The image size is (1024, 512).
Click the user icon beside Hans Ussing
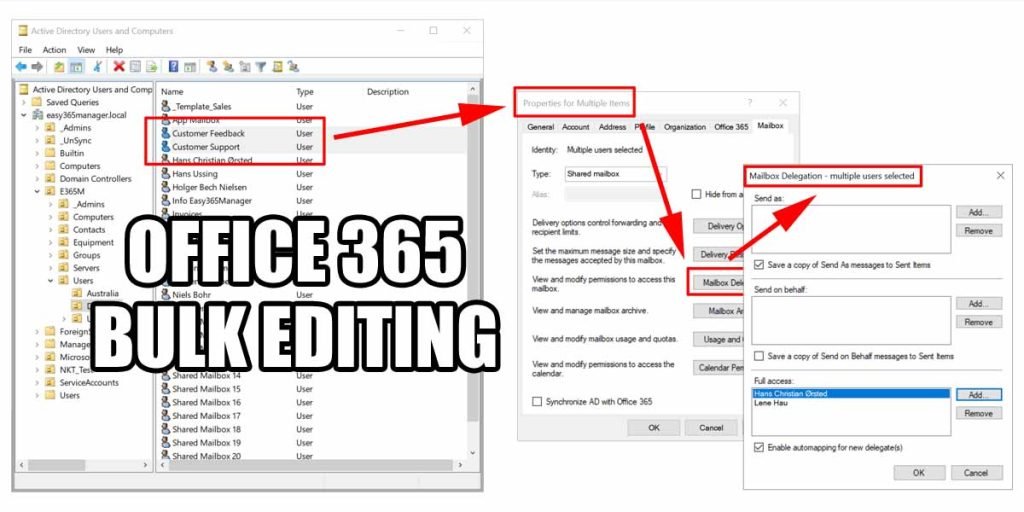(x=165, y=174)
